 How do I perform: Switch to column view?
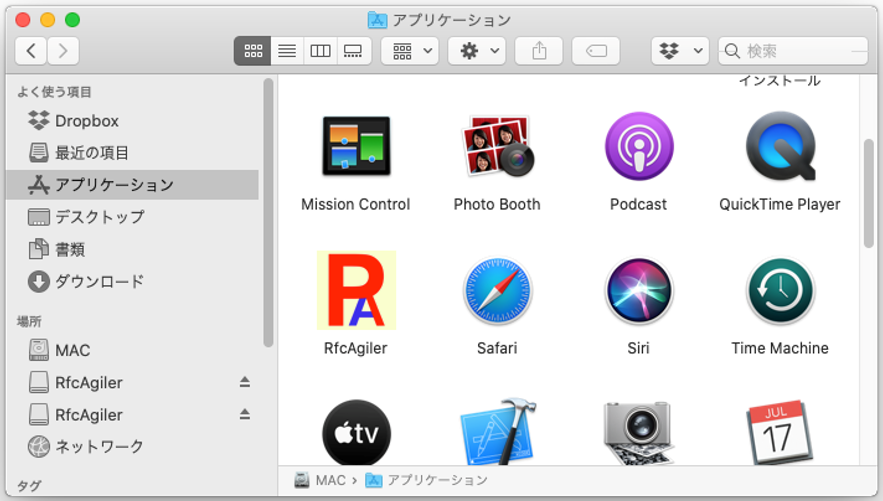(x=320, y=51)
